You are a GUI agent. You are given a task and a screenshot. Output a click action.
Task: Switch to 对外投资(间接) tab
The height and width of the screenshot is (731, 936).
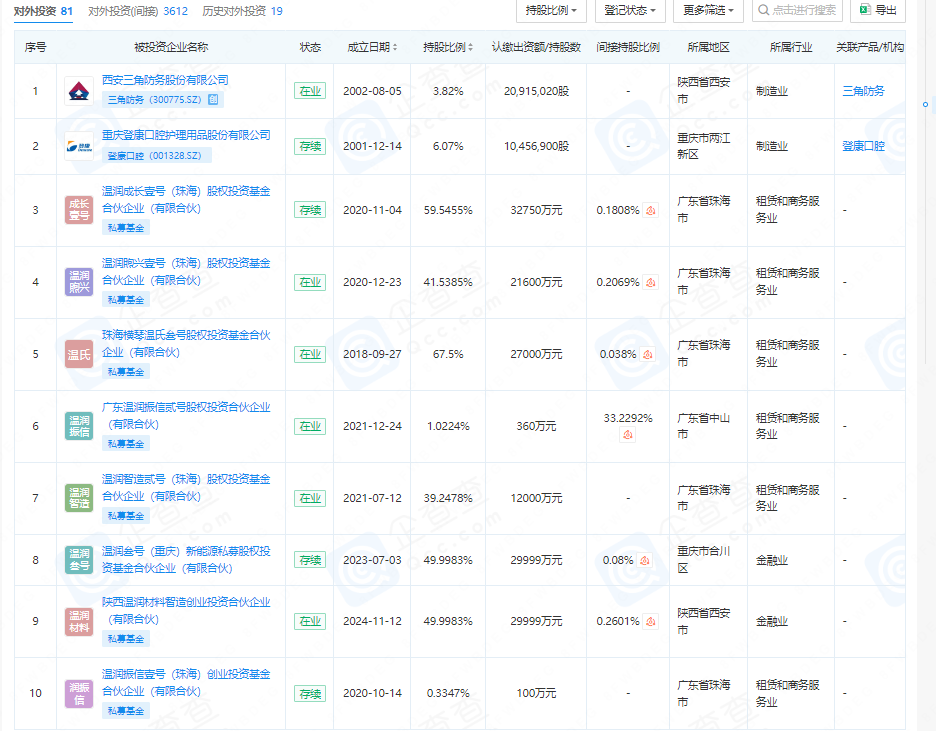pyautogui.click(x=125, y=11)
